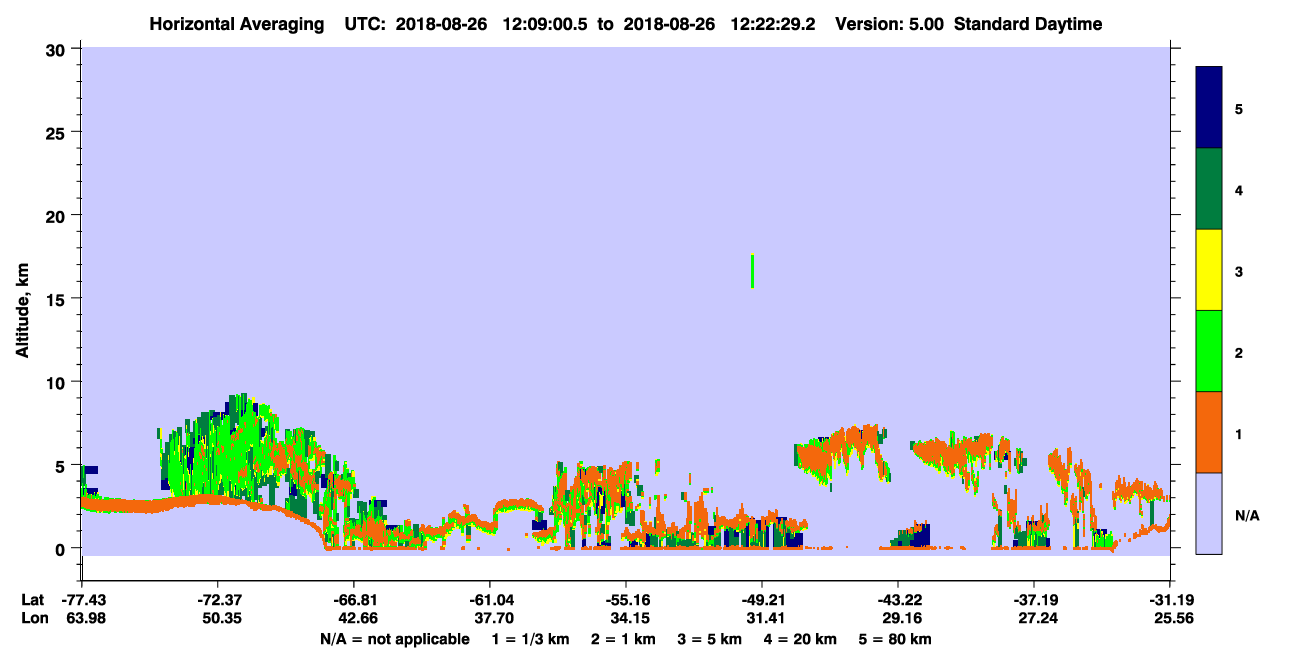Click the isolated green streak near 16 km altitude
This screenshot has height=667, width=1300.
(x=752, y=271)
